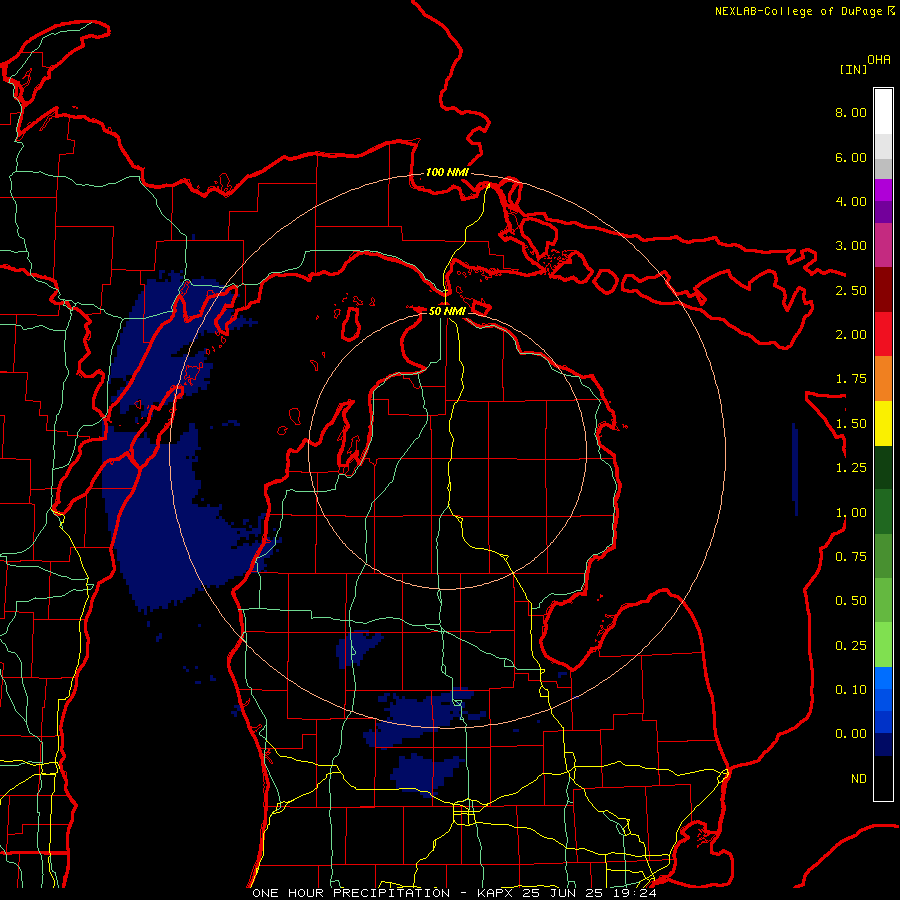Click the OHA product code label
900x900 pixels.
879,60
